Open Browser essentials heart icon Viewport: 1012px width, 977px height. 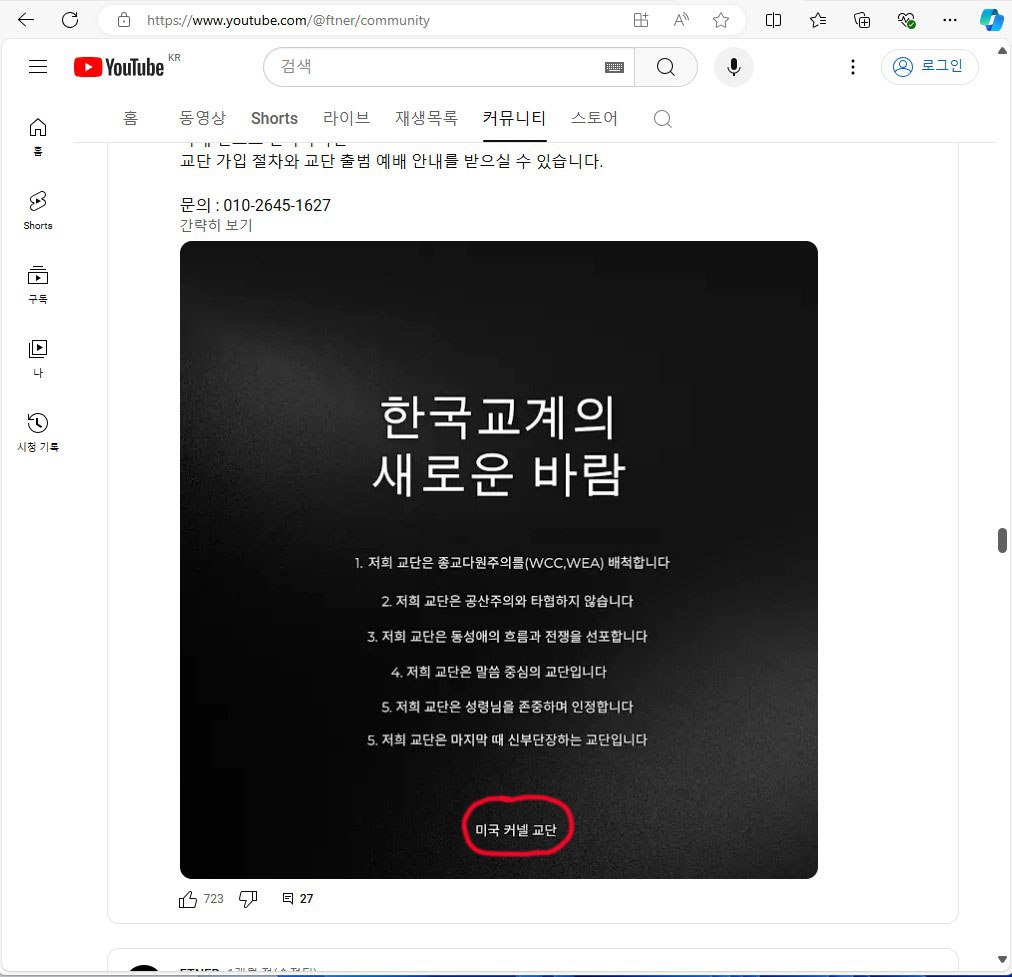pyautogui.click(x=906, y=20)
